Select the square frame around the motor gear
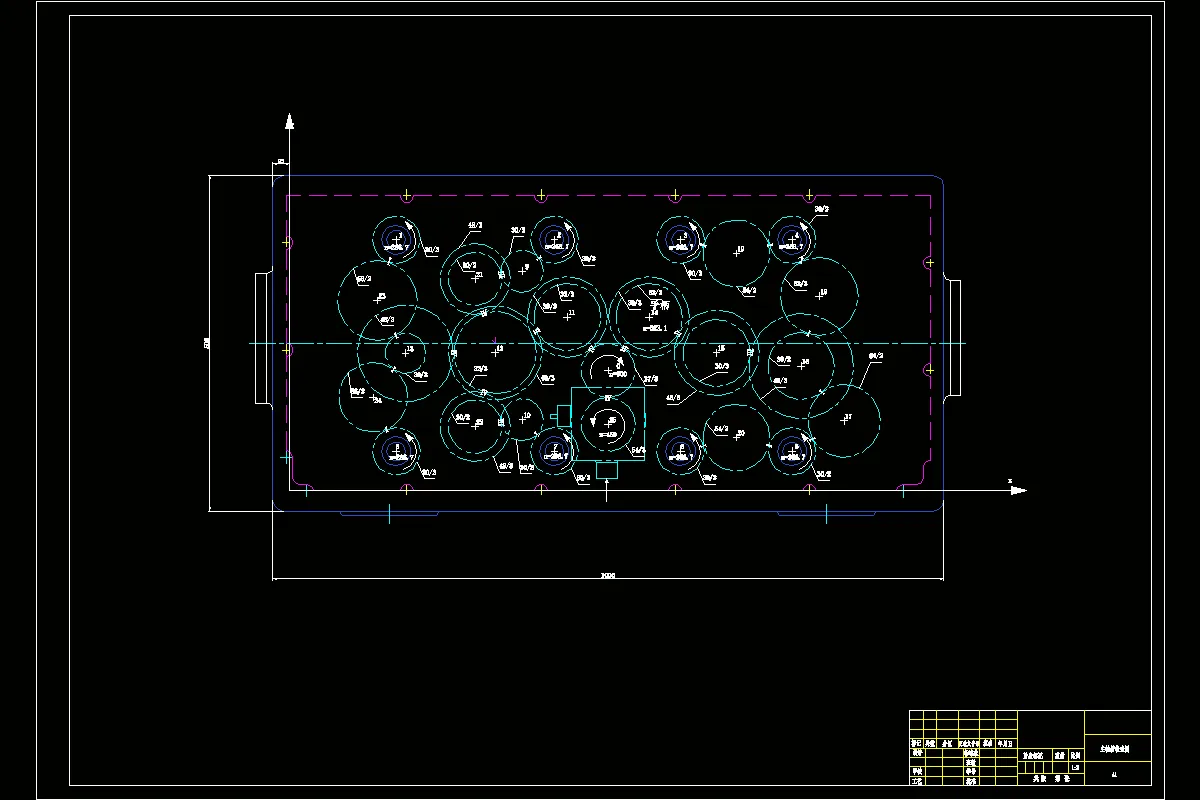 (608, 424)
